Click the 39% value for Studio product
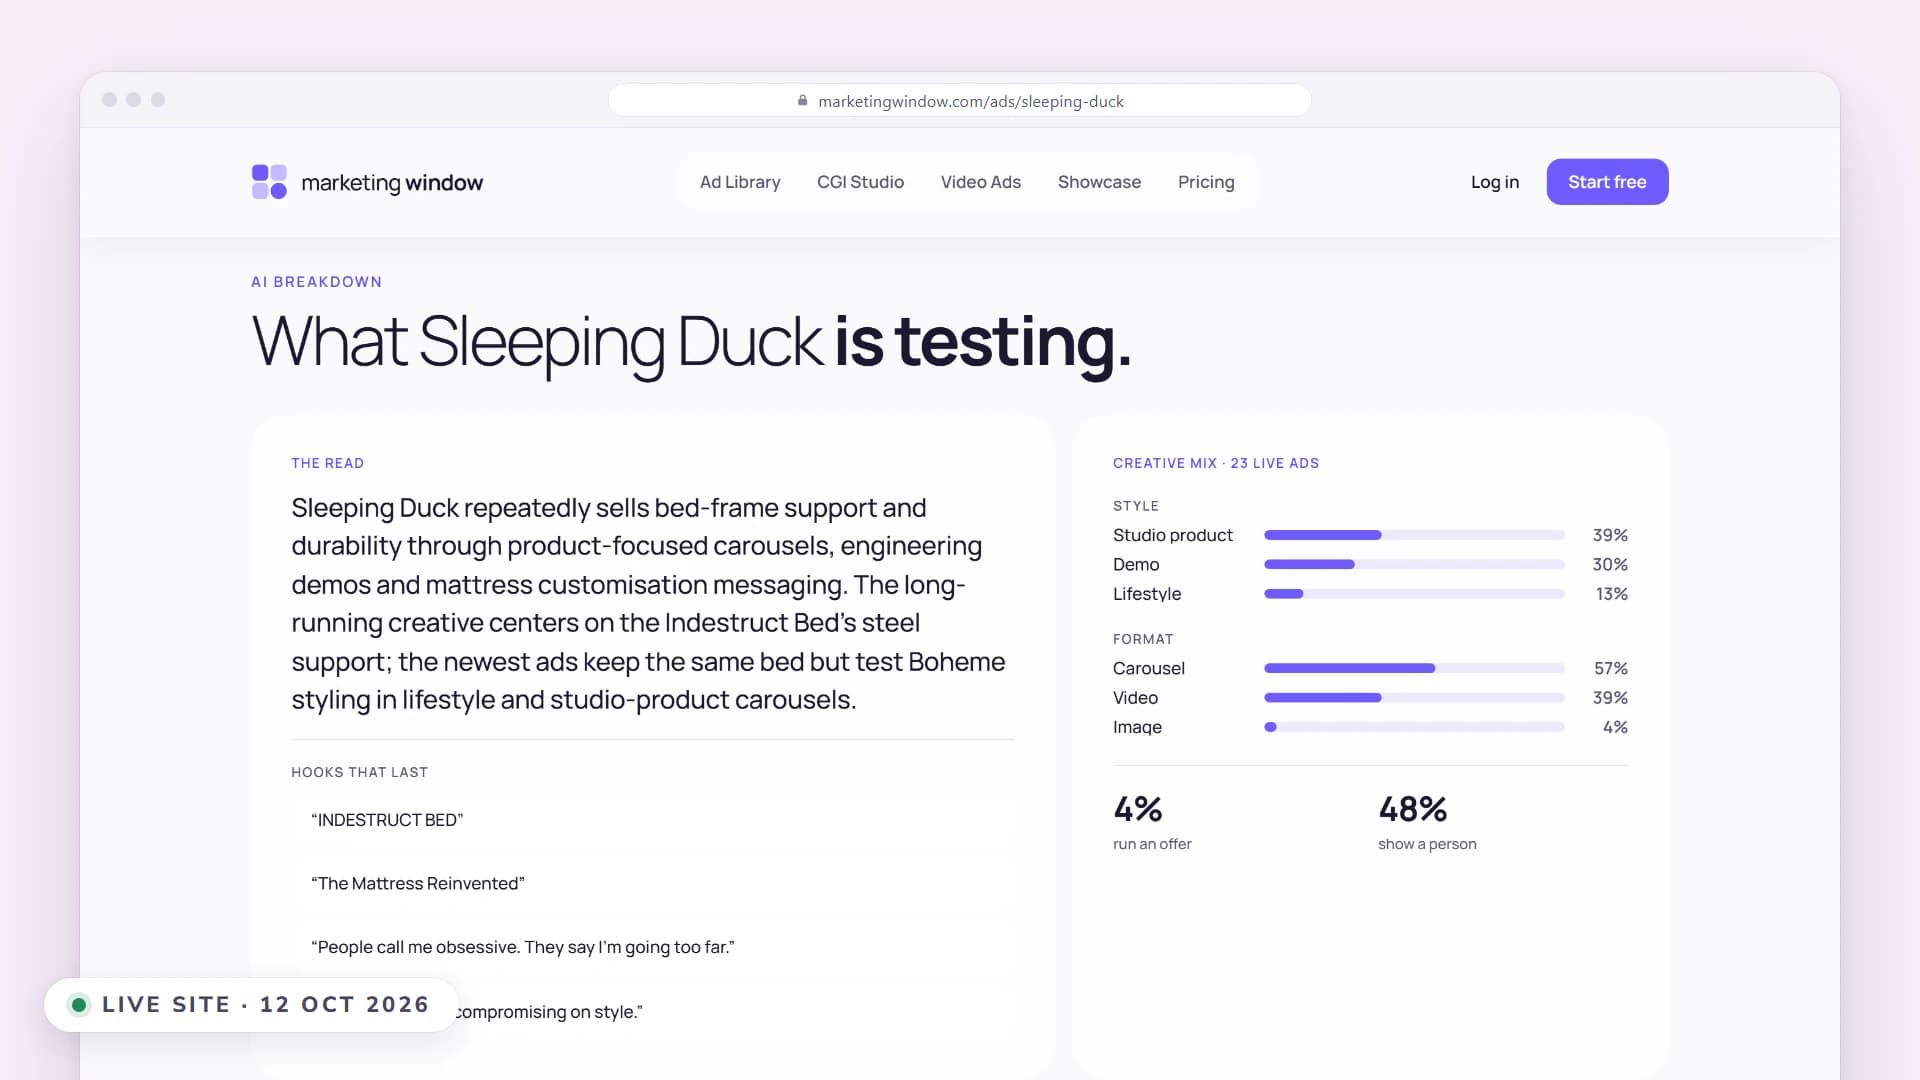 tap(1610, 535)
